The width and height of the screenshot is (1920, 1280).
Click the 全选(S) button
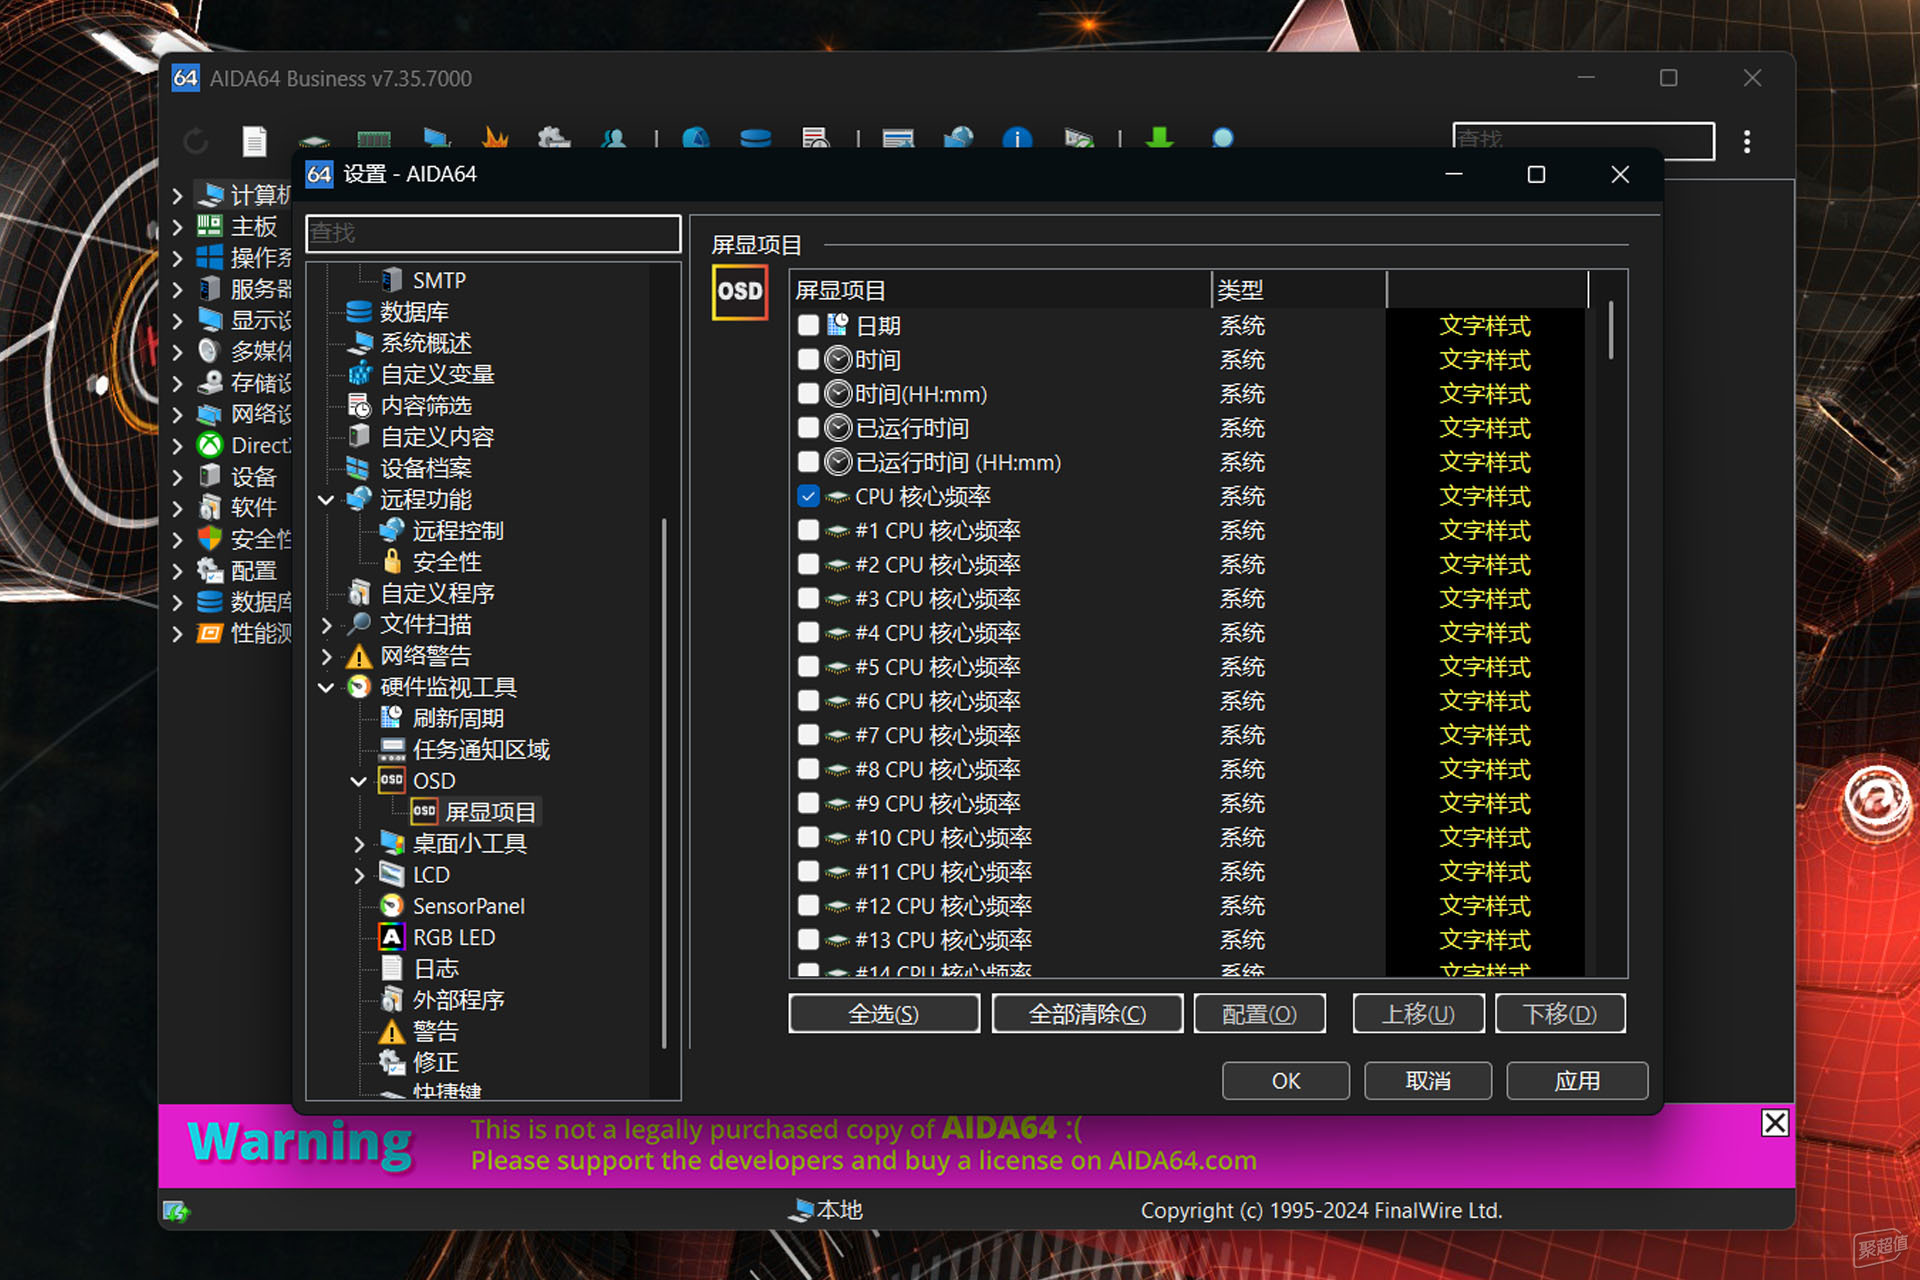point(884,1014)
